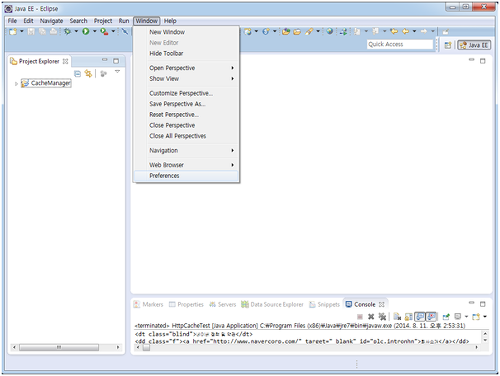Select Save Perspective As menu entry
The image size is (500, 376).
(187, 104)
